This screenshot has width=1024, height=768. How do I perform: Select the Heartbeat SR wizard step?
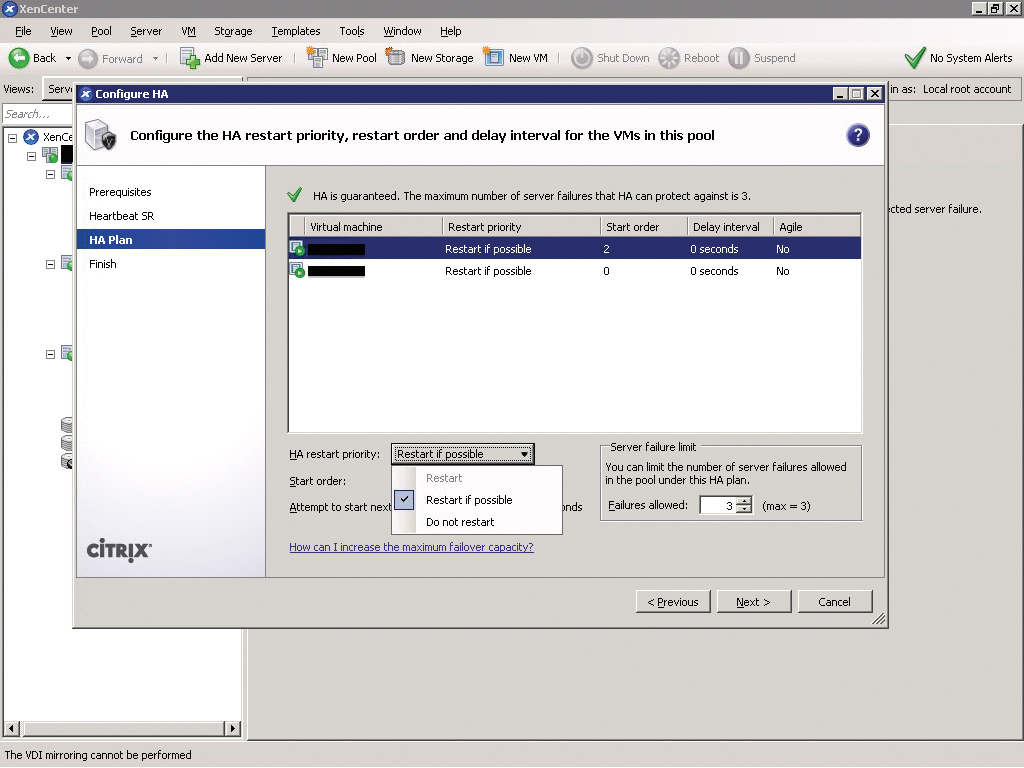123,216
